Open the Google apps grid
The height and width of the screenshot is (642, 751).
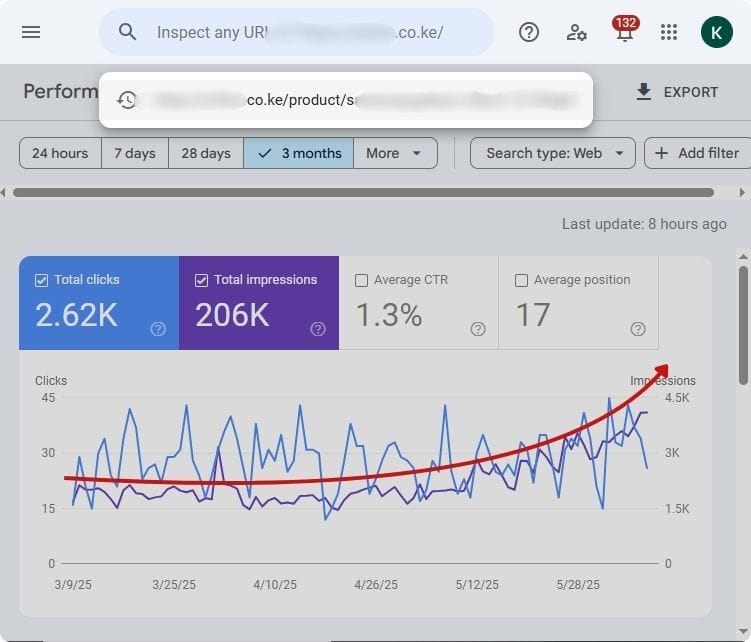click(669, 32)
